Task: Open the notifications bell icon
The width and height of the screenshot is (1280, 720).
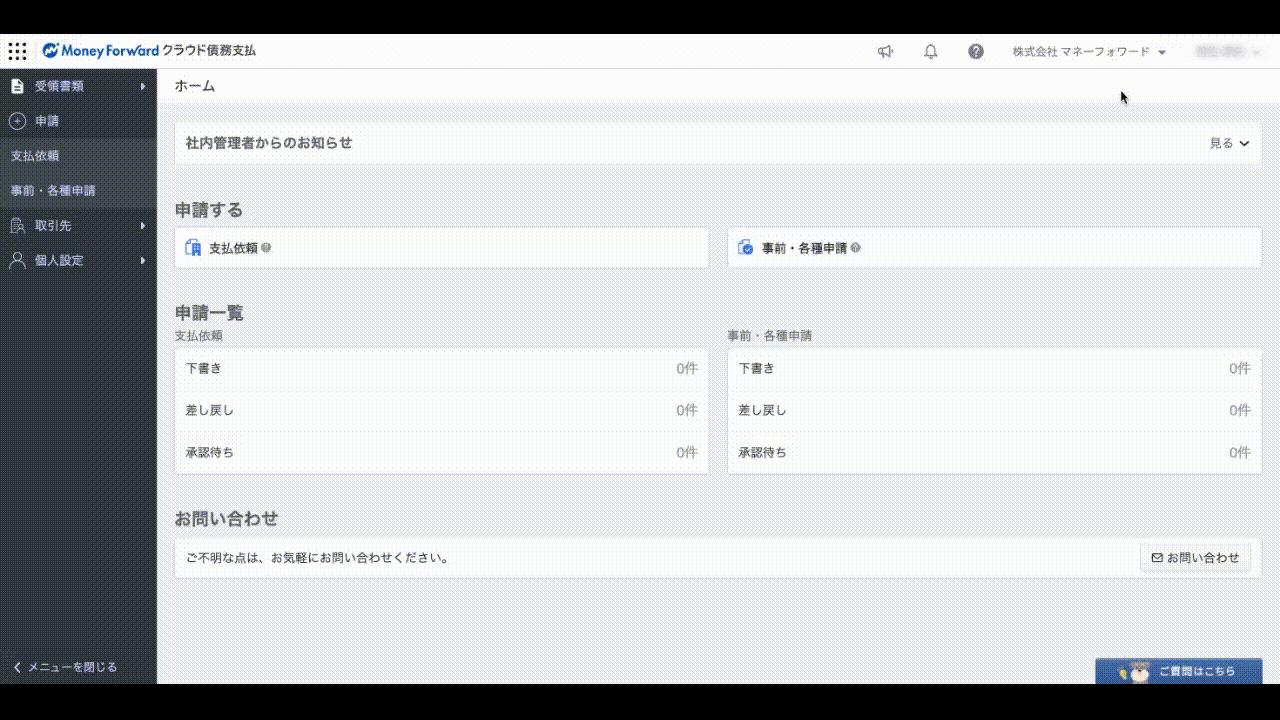Action: pos(931,52)
